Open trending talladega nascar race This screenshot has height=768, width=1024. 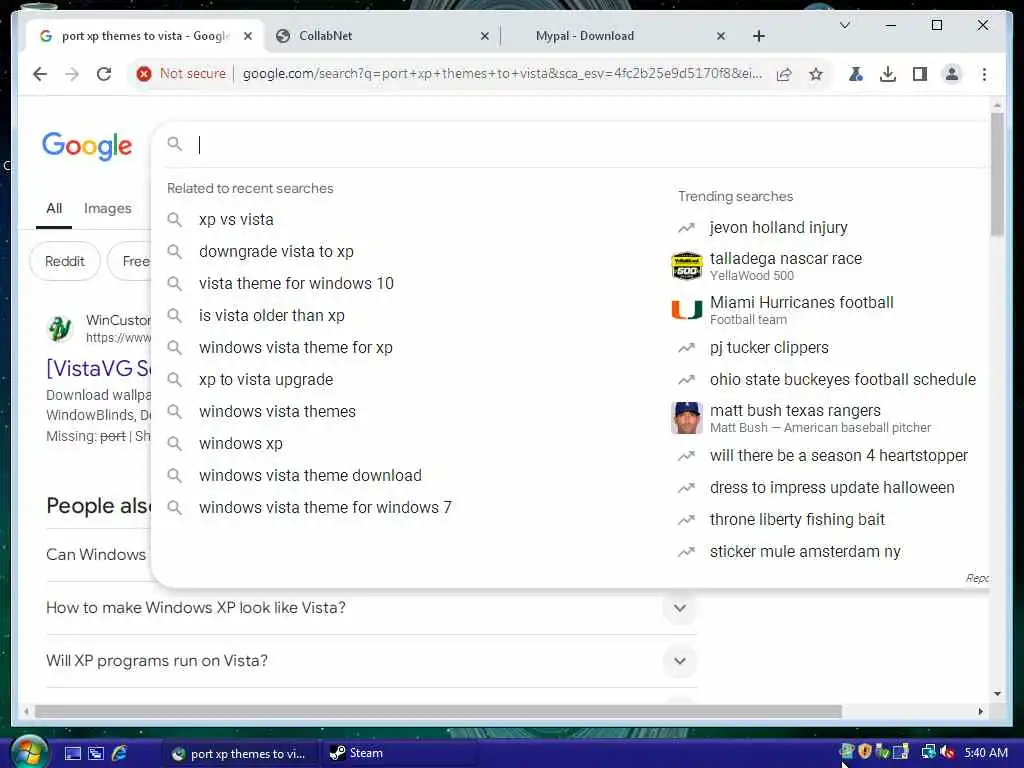786,259
